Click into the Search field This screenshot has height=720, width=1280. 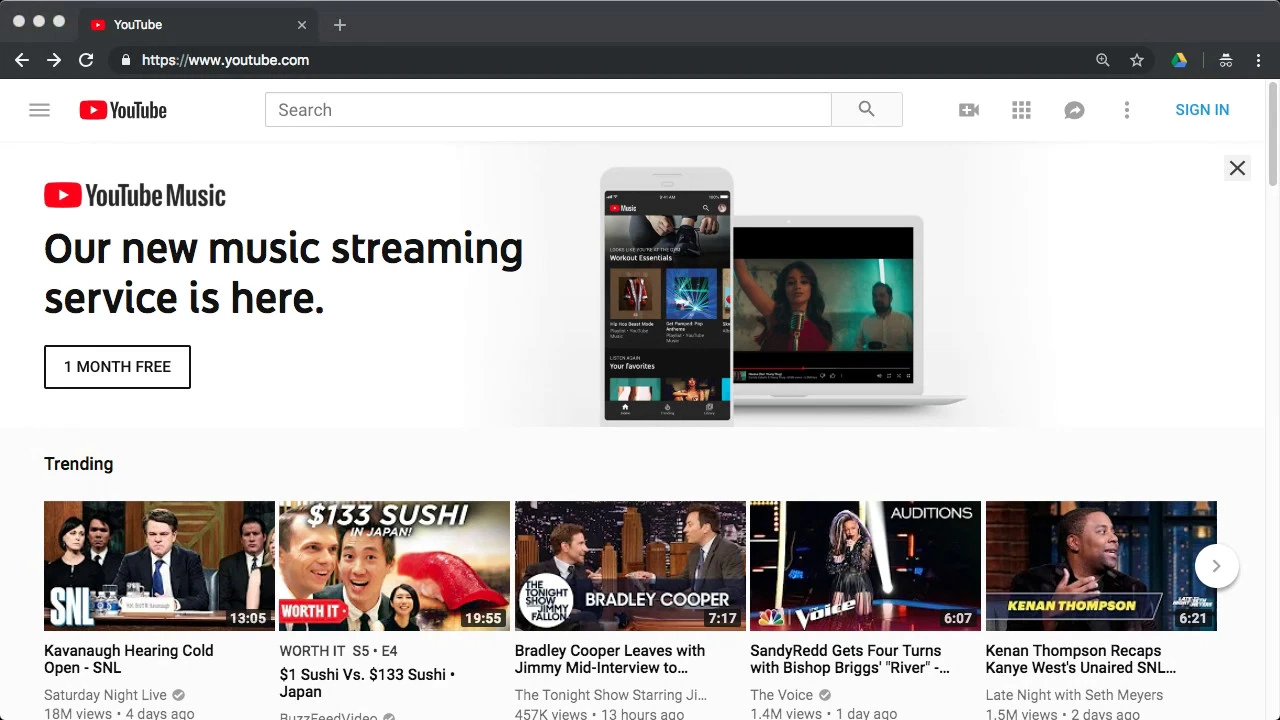click(x=548, y=110)
